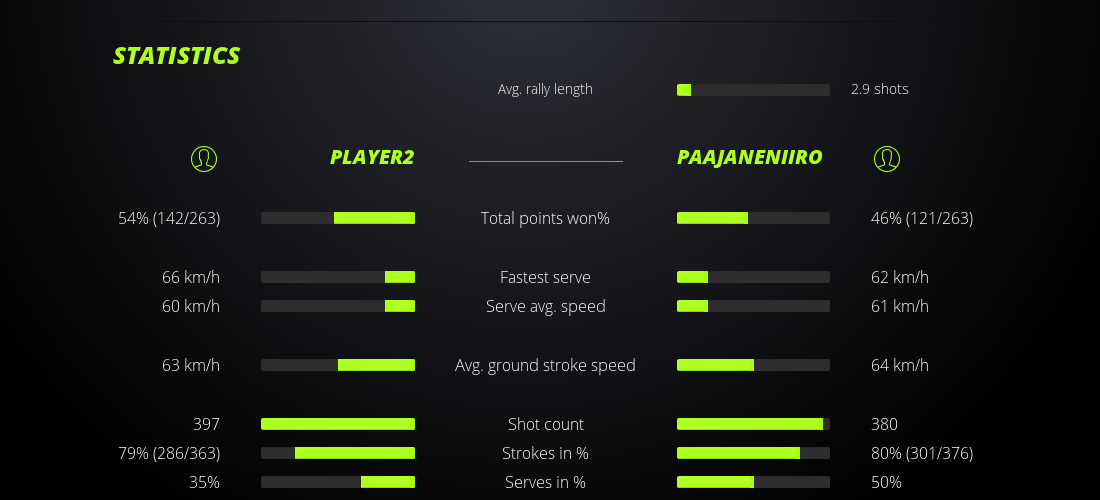Click PLAYER2 Total points won bar
The width and height of the screenshot is (1100, 500).
338,218
